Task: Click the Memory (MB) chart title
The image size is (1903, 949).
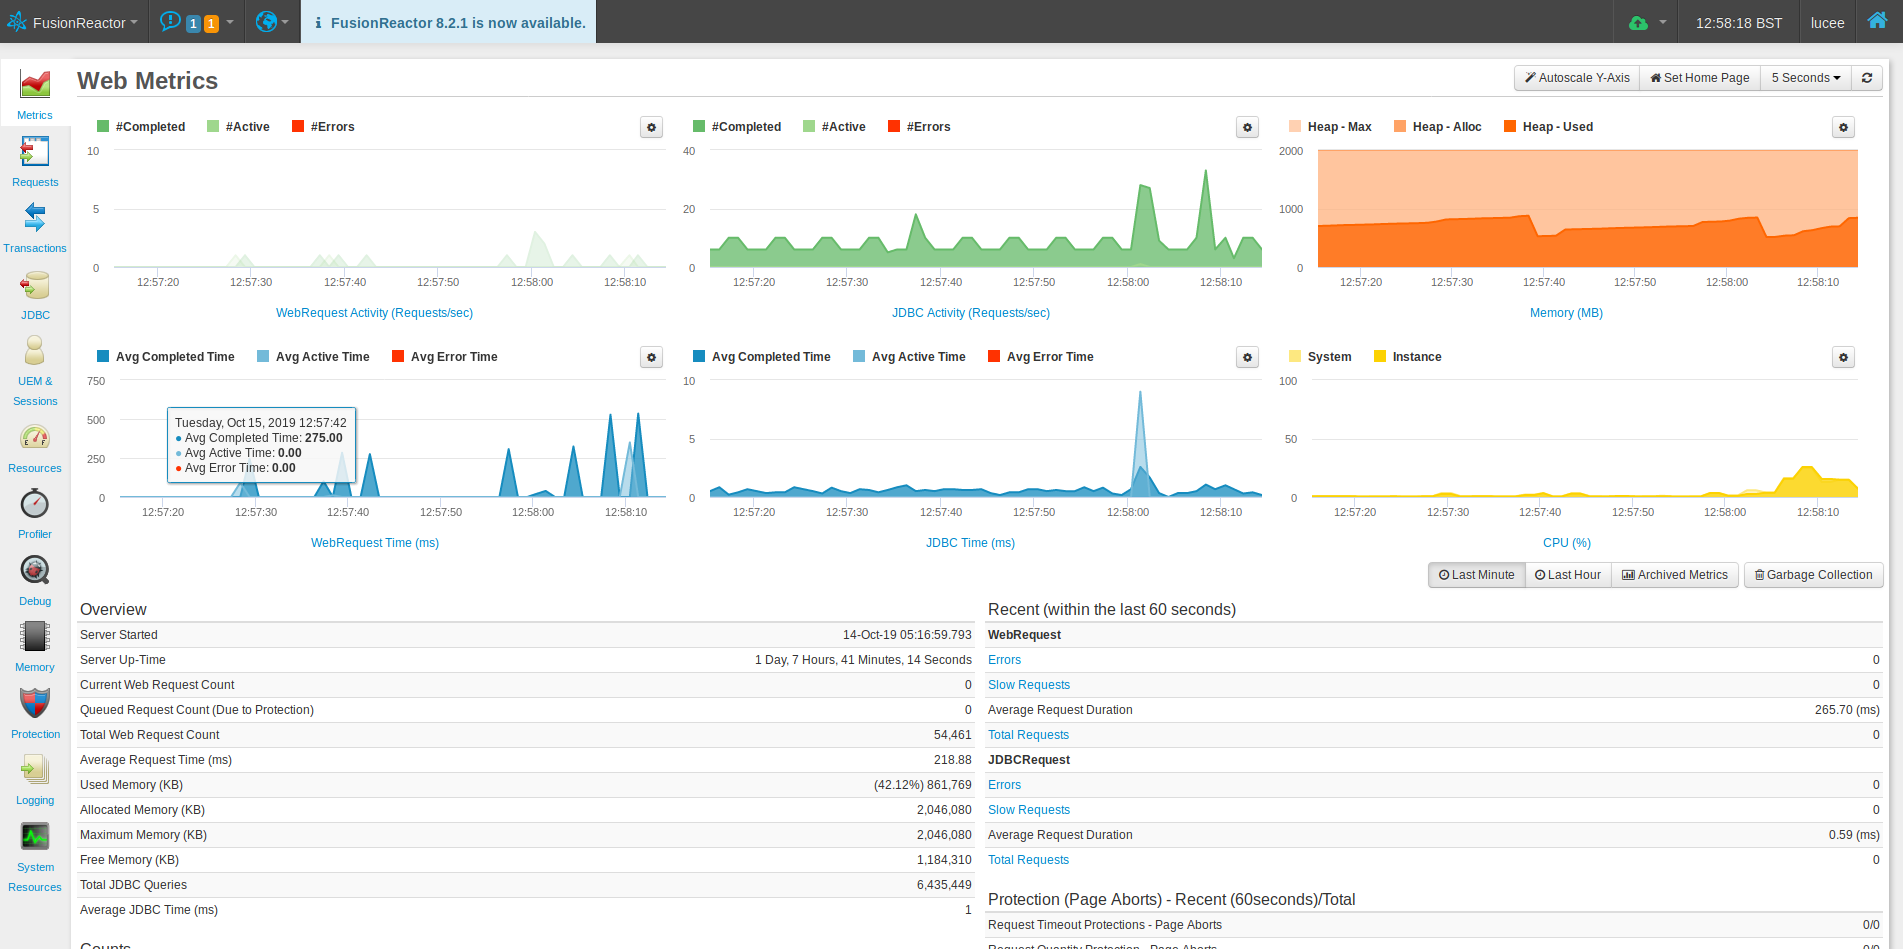Action: pos(1566,313)
